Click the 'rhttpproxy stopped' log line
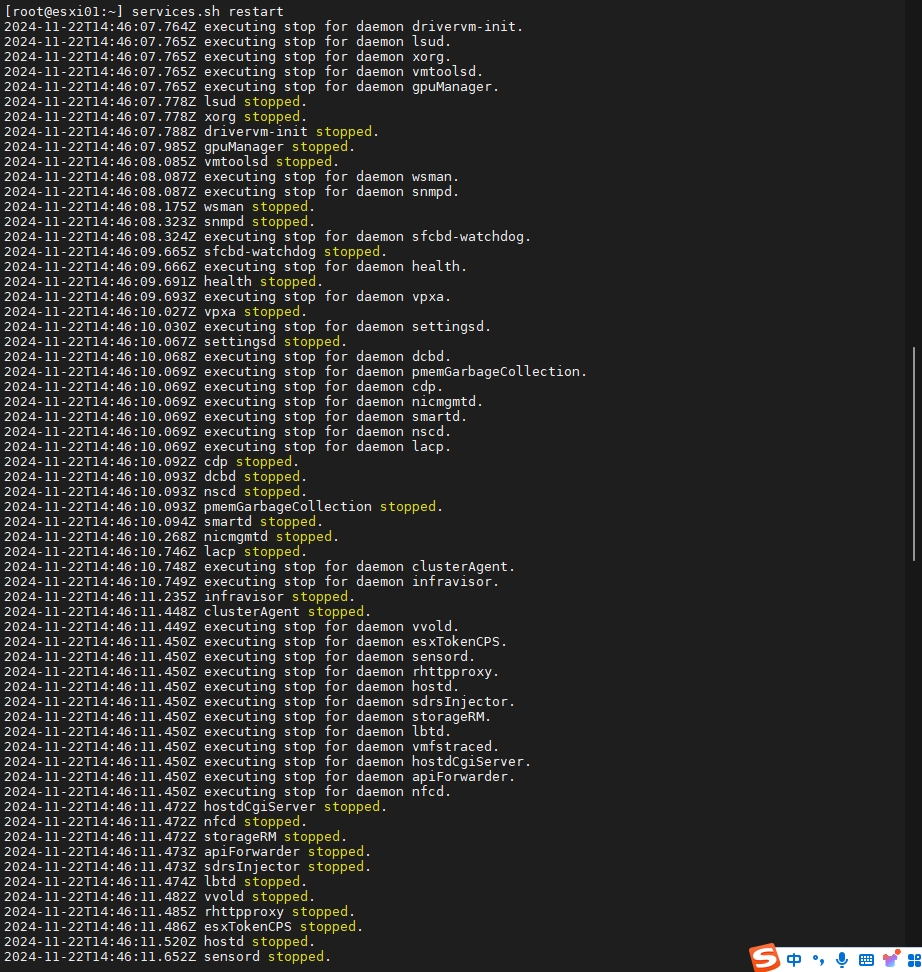This screenshot has width=922, height=972. 277,911
